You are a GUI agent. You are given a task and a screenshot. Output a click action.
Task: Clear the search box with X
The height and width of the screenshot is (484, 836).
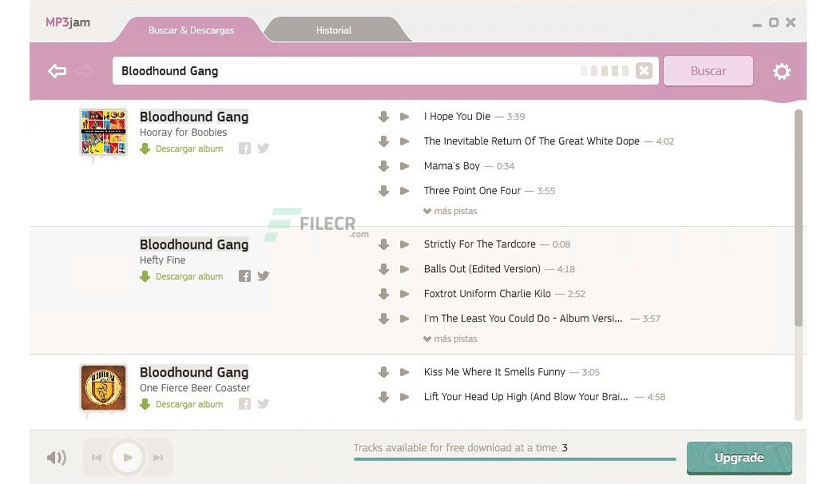(644, 71)
